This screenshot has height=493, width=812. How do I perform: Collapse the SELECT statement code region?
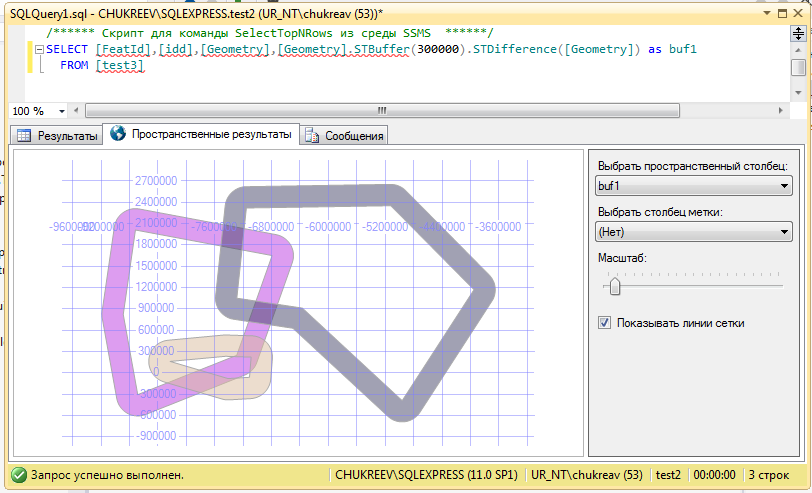point(38,49)
